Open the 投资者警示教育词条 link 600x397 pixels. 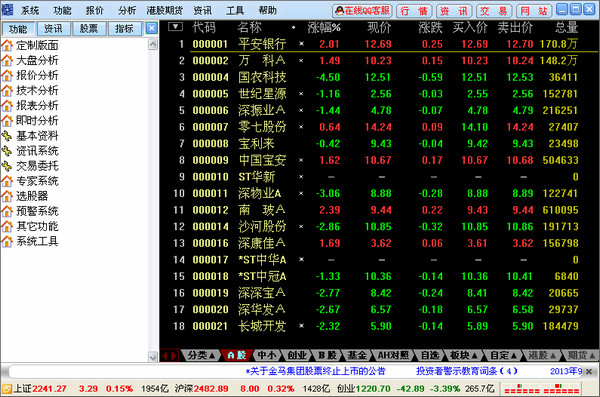[466, 371]
